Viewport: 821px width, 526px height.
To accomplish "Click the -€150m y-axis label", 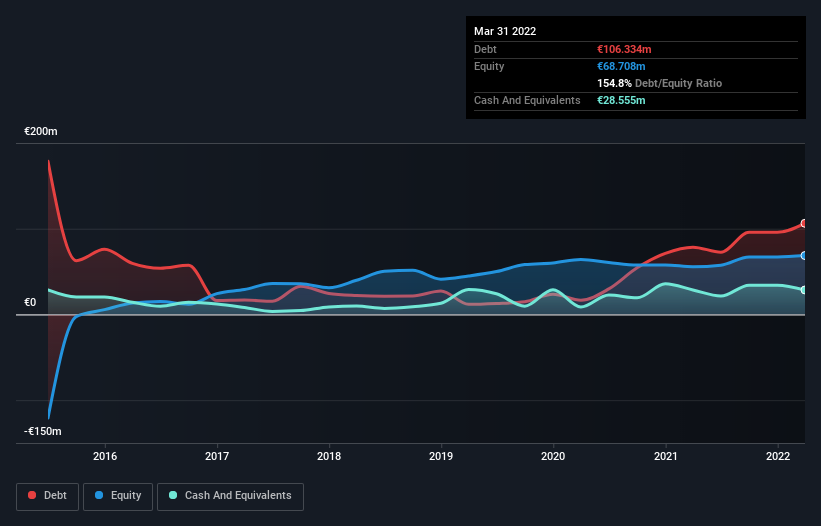I will 42,431.
